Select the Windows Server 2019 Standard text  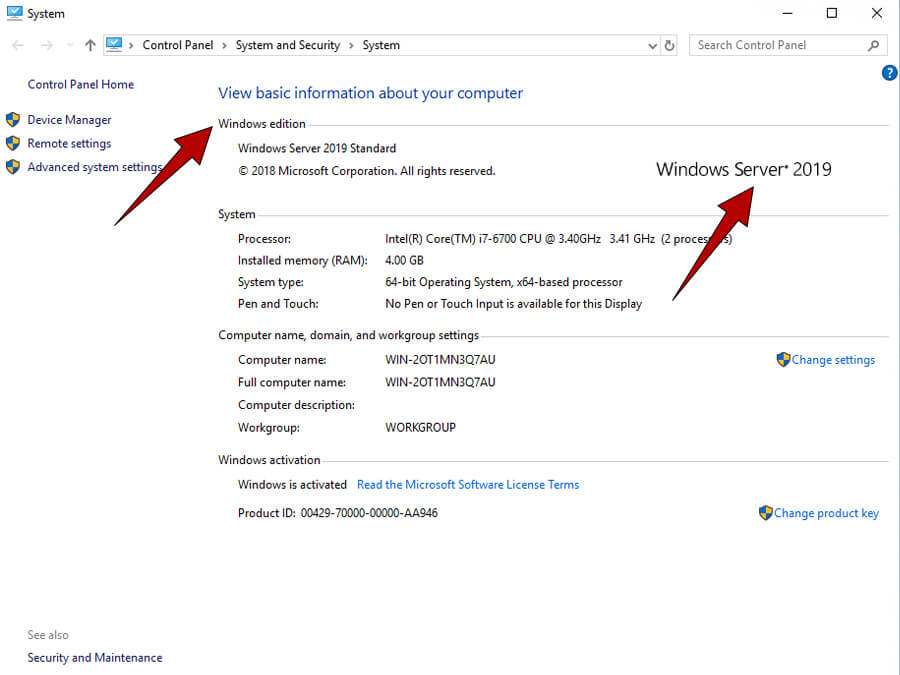tap(317, 148)
